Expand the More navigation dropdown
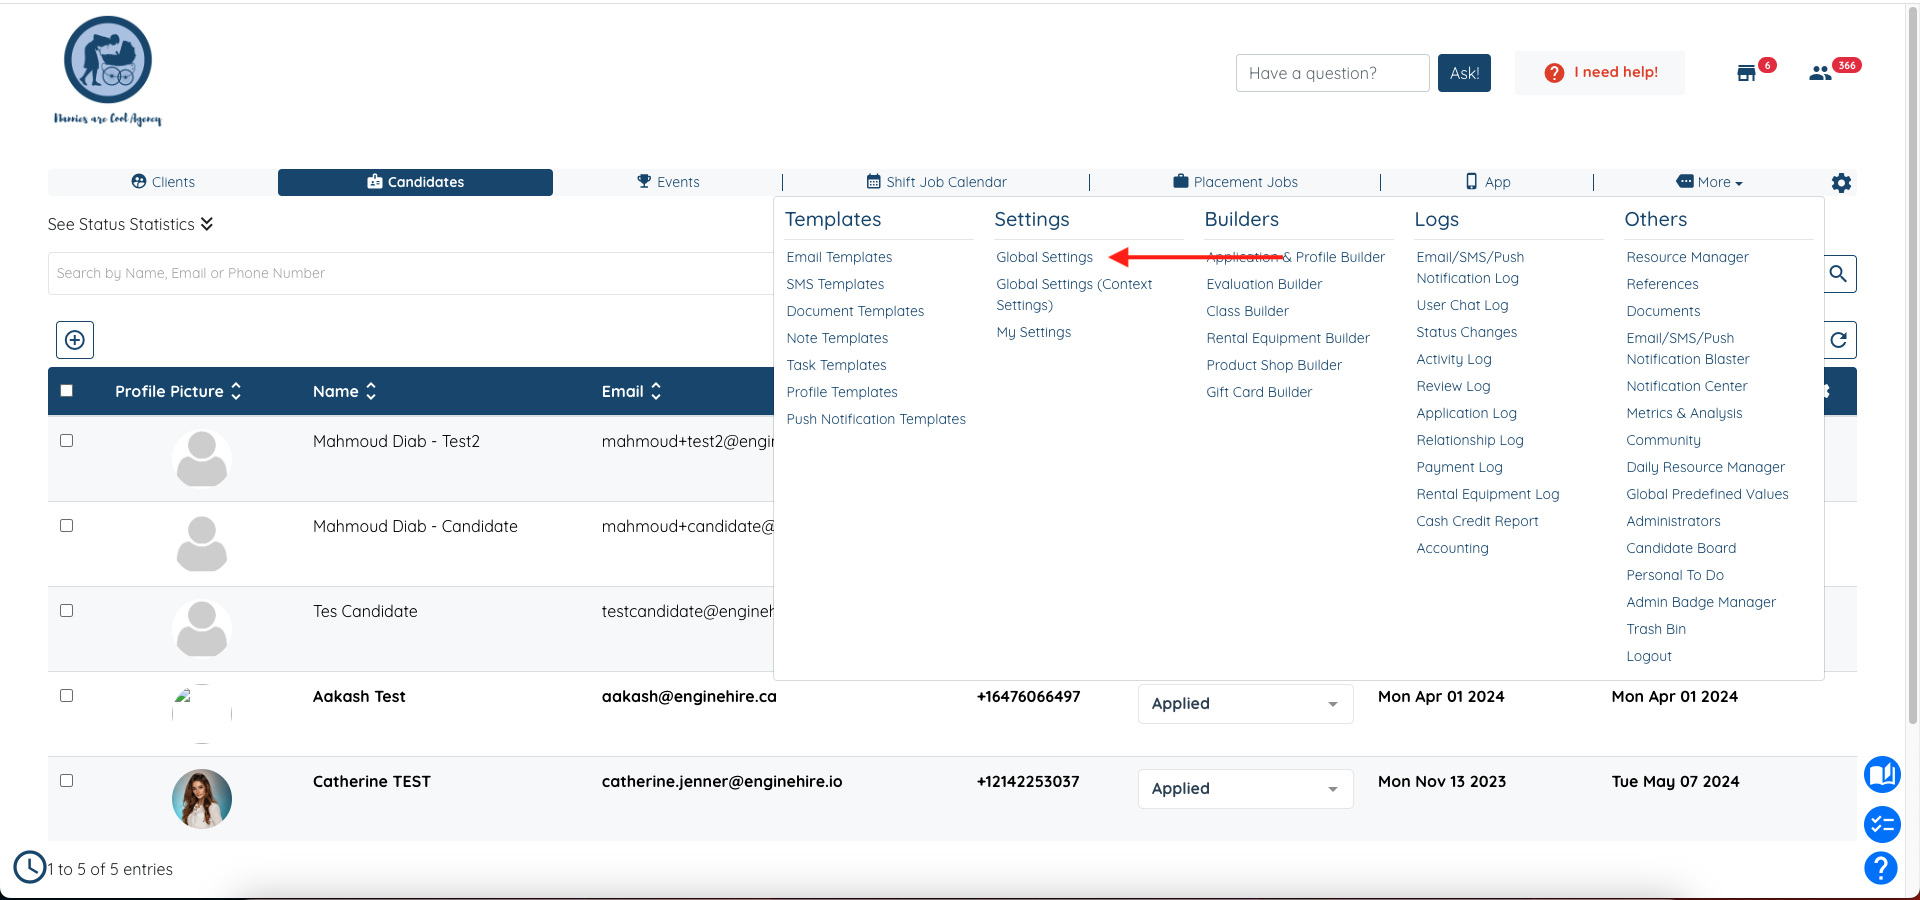Viewport: 1920px width, 900px height. (x=1708, y=182)
